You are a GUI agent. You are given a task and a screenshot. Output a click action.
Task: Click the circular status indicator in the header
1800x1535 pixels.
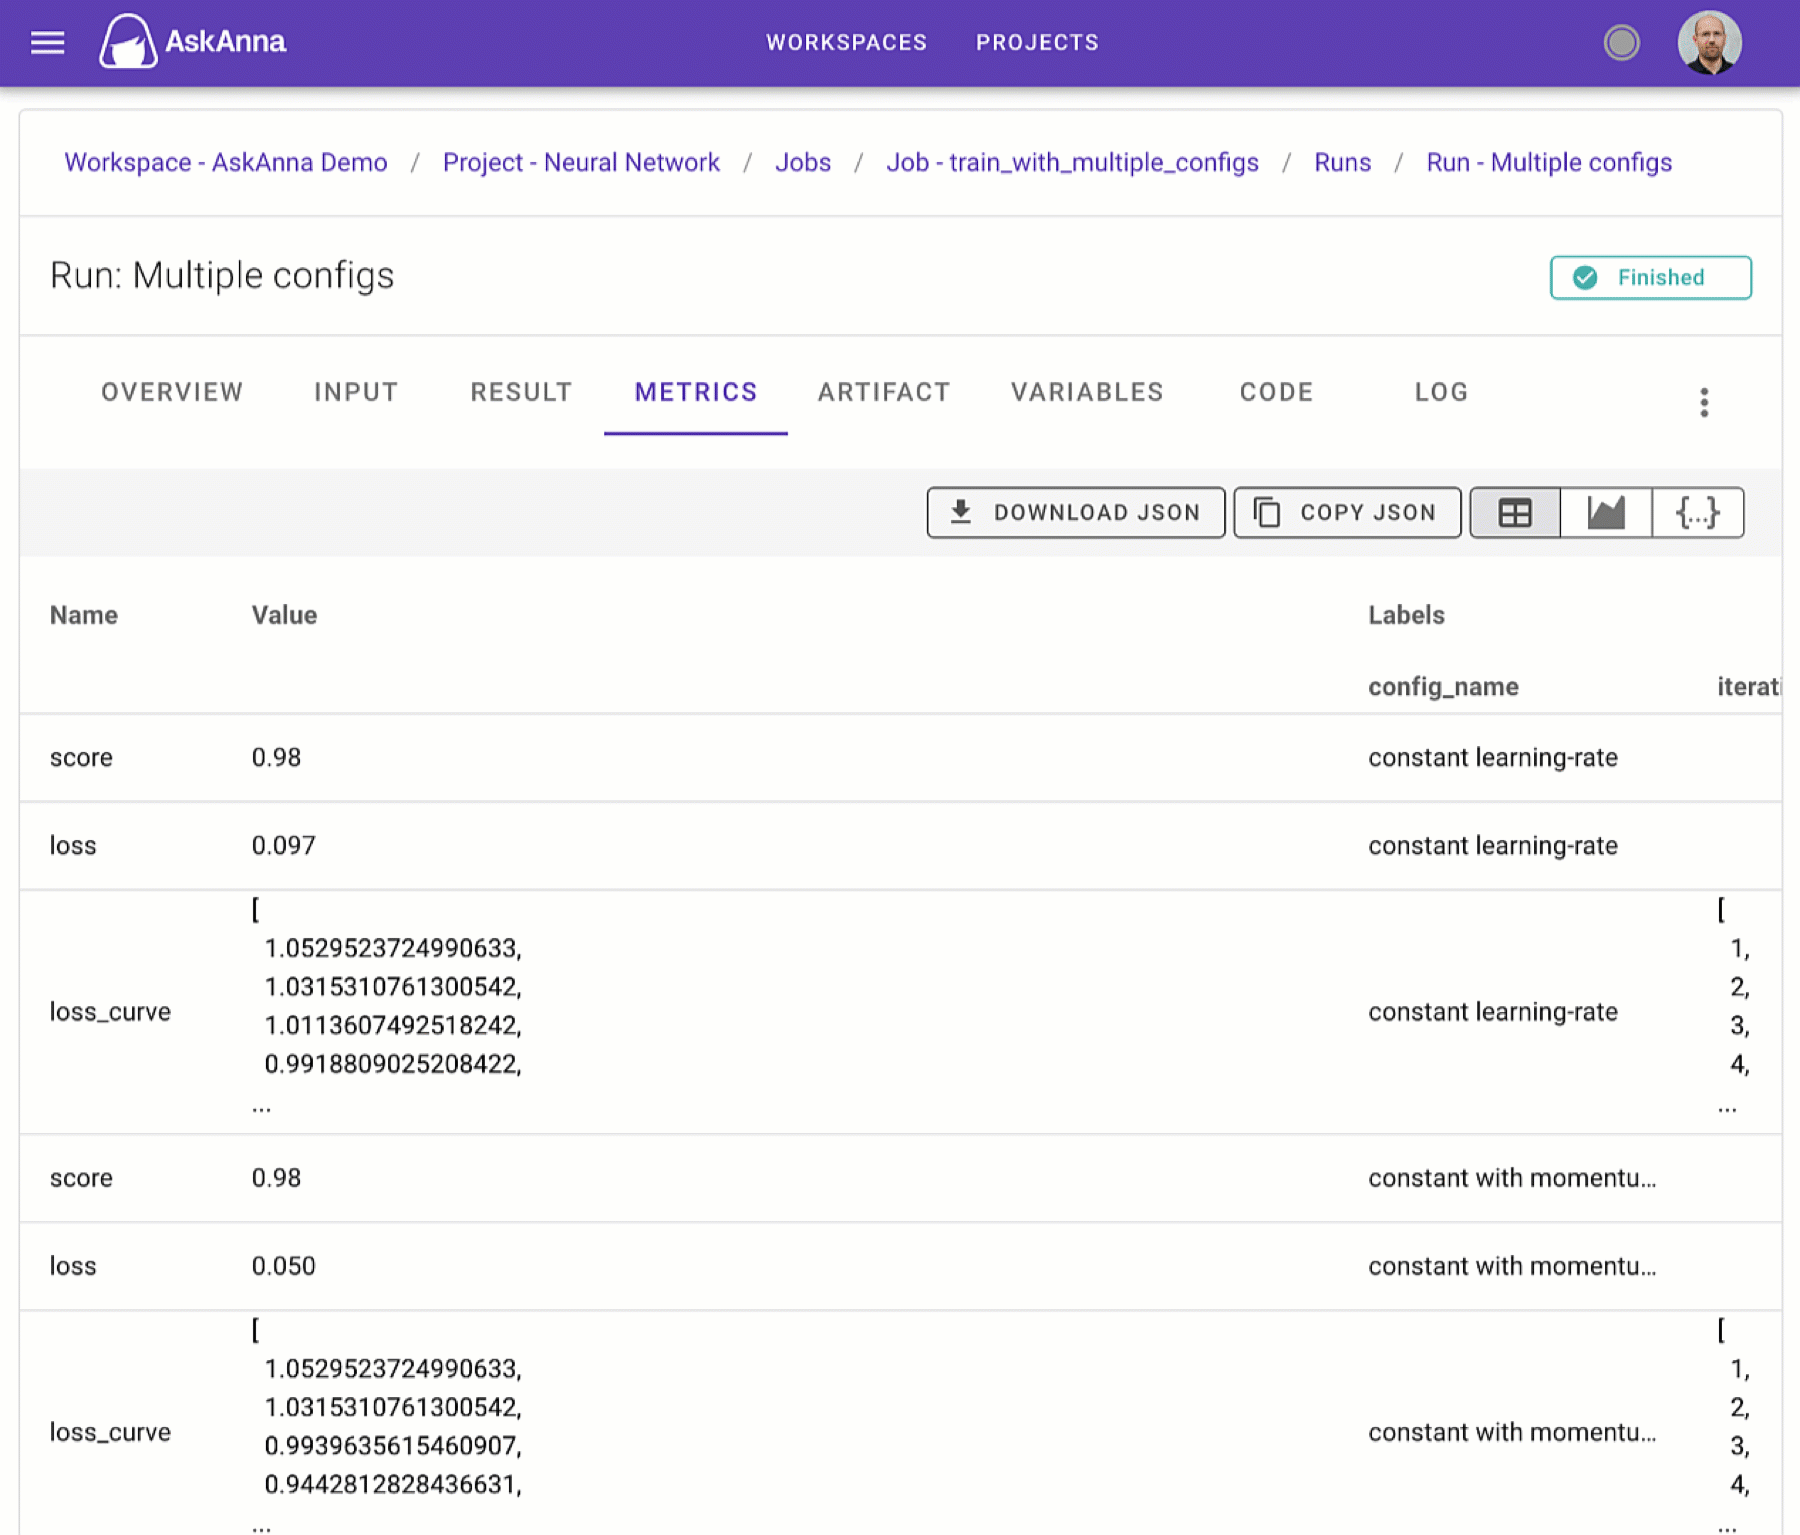tap(1621, 43)
